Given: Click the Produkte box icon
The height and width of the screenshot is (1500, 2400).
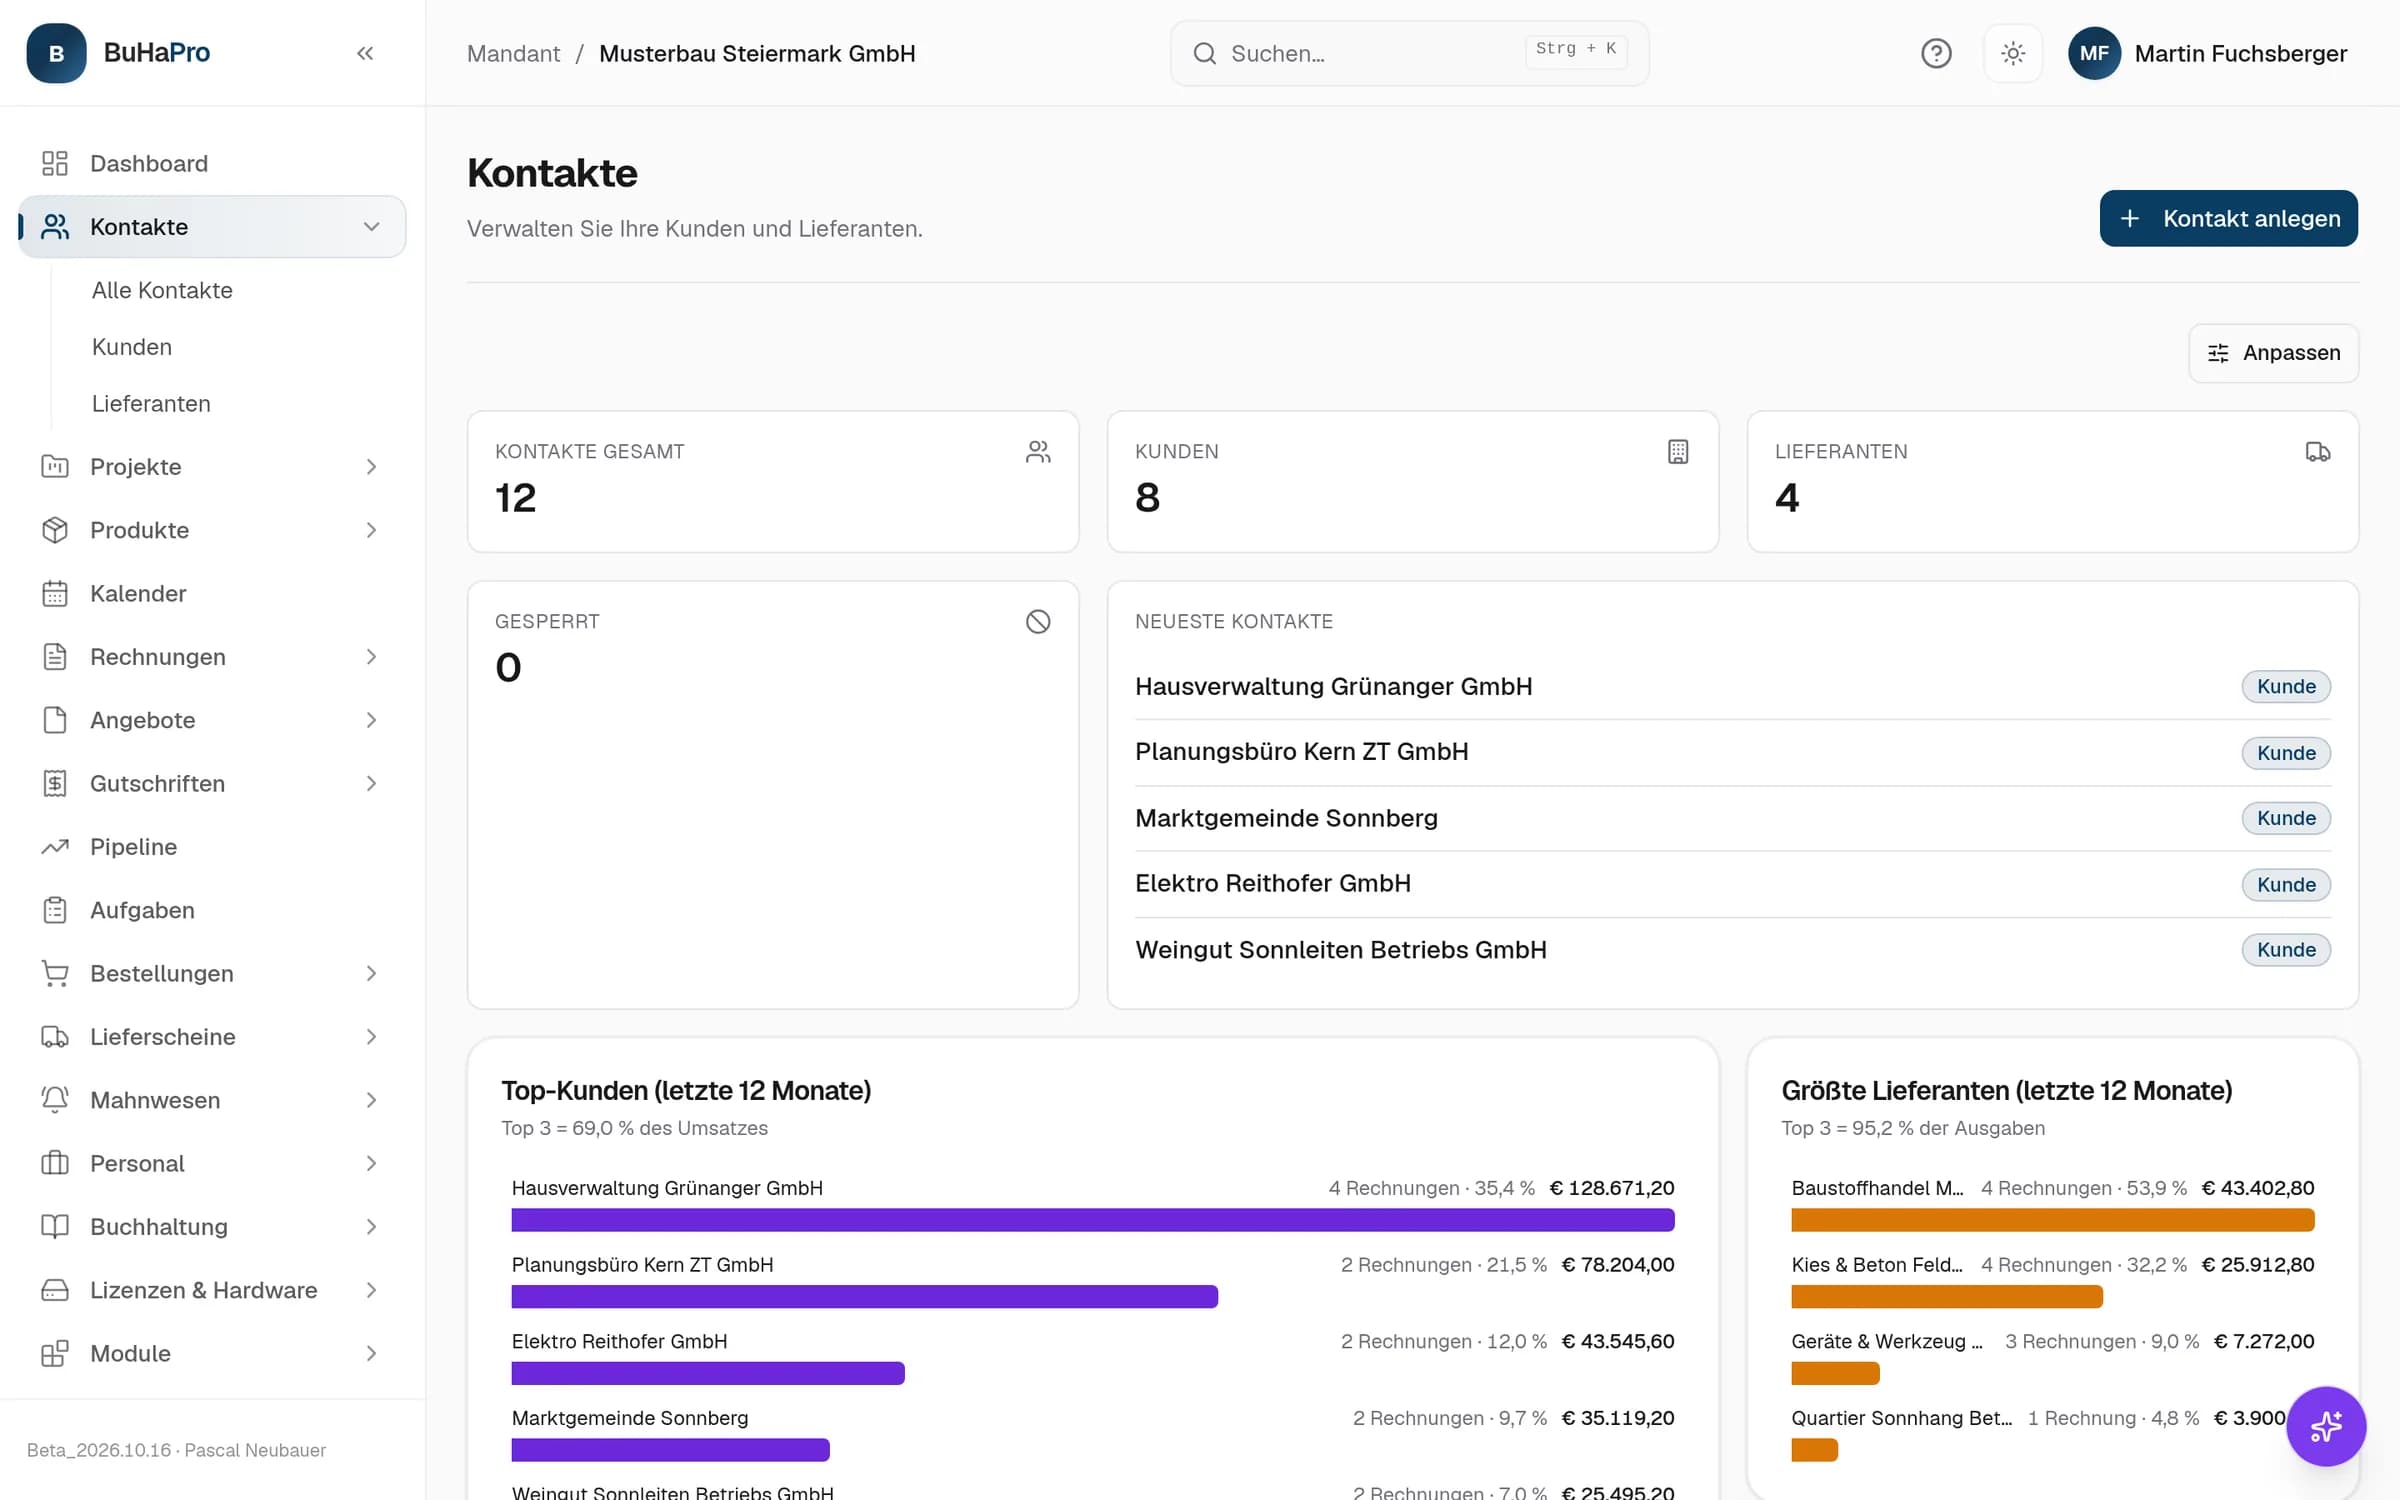Looking at the screenshot, I should (55, 530).
